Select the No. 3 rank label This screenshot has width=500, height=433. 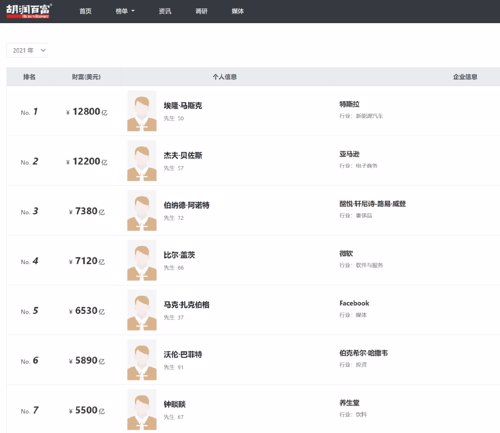click(29, 211)
